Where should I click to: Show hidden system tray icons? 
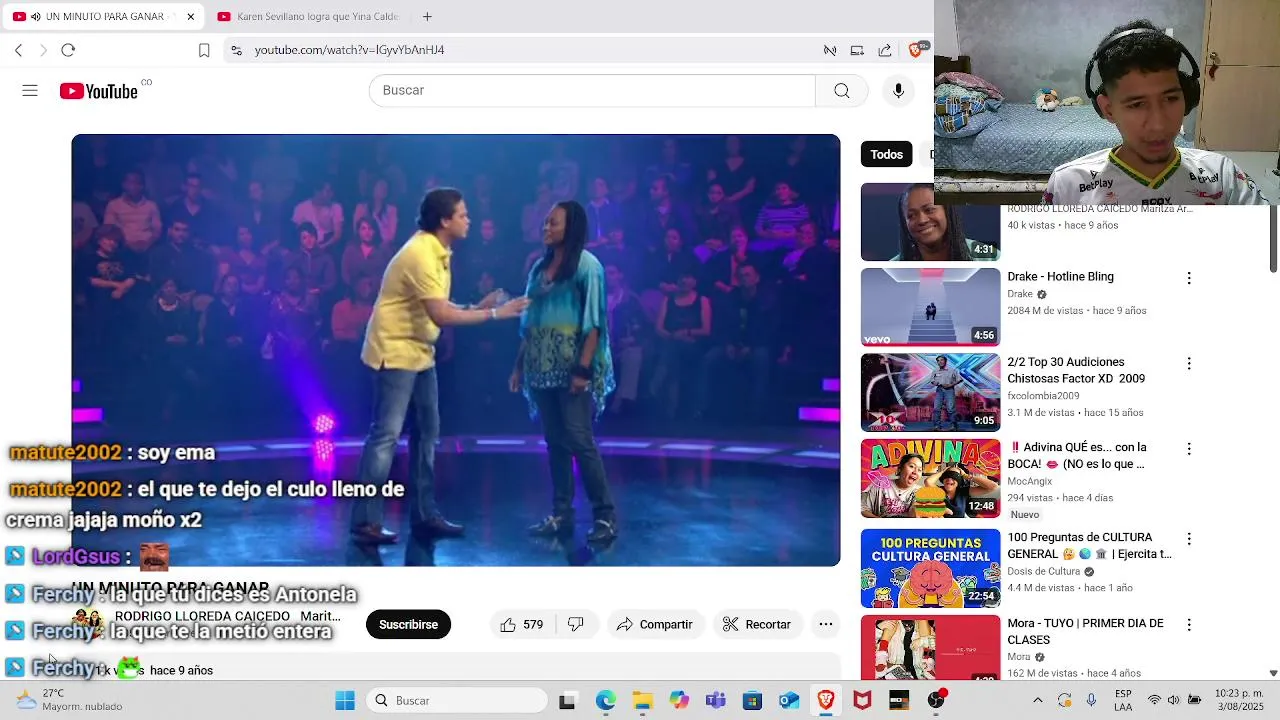(1037, 701)
